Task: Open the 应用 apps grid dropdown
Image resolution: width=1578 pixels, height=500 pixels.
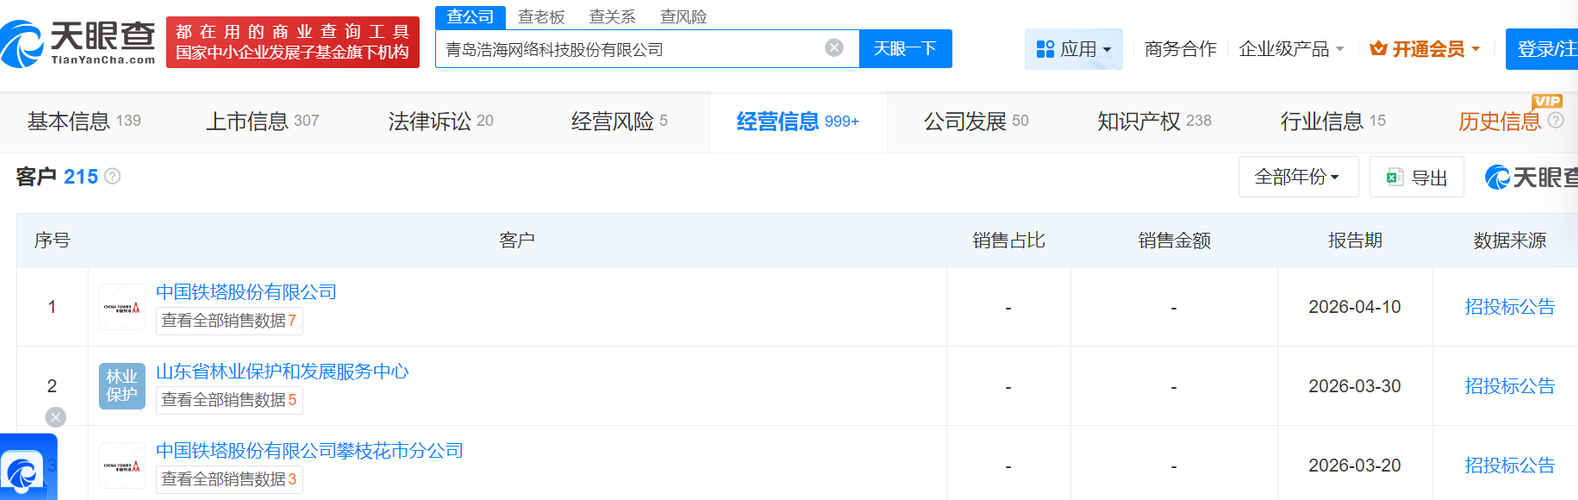Action: 1074,49
